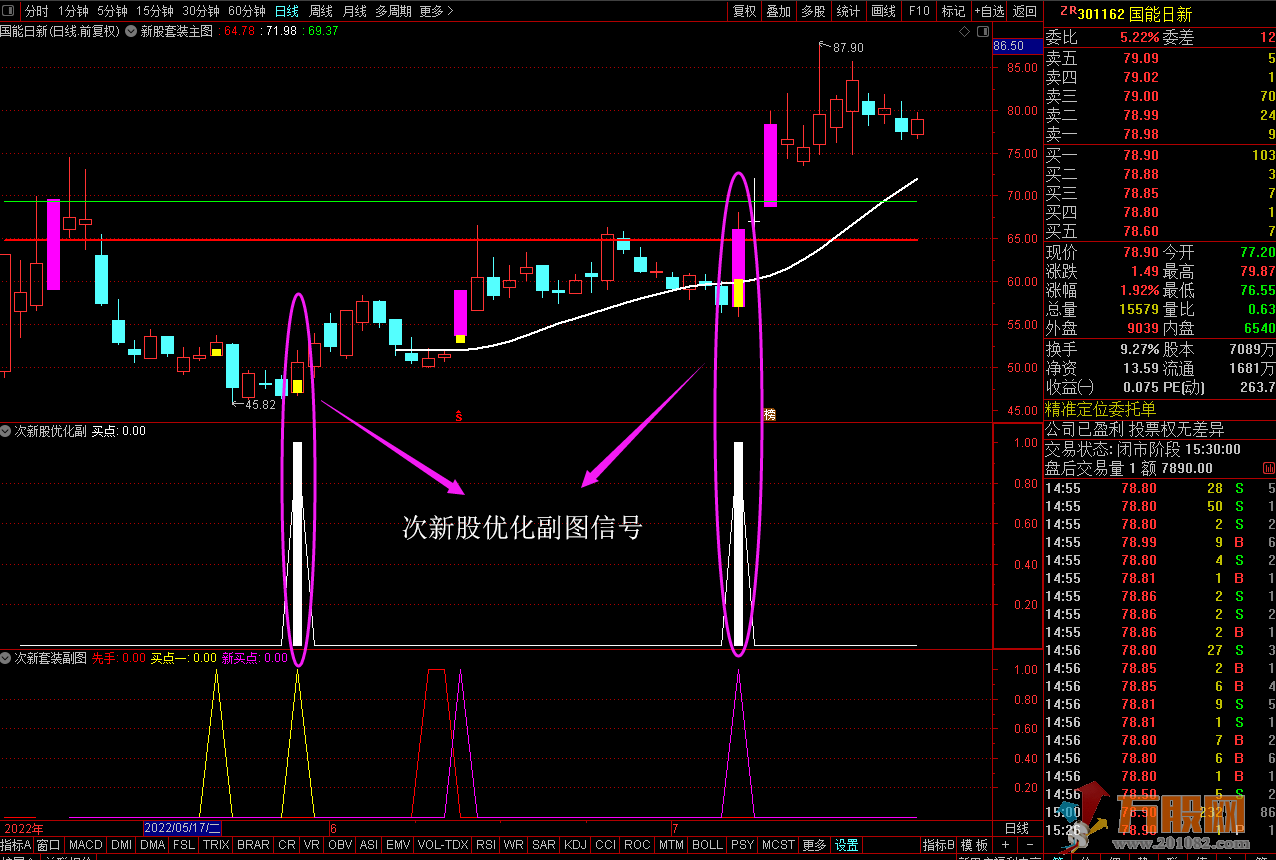Viewport: 1276px width, 860px height.
Task: Open the 复权 adjustment menu
Action: tap(744, 11)
